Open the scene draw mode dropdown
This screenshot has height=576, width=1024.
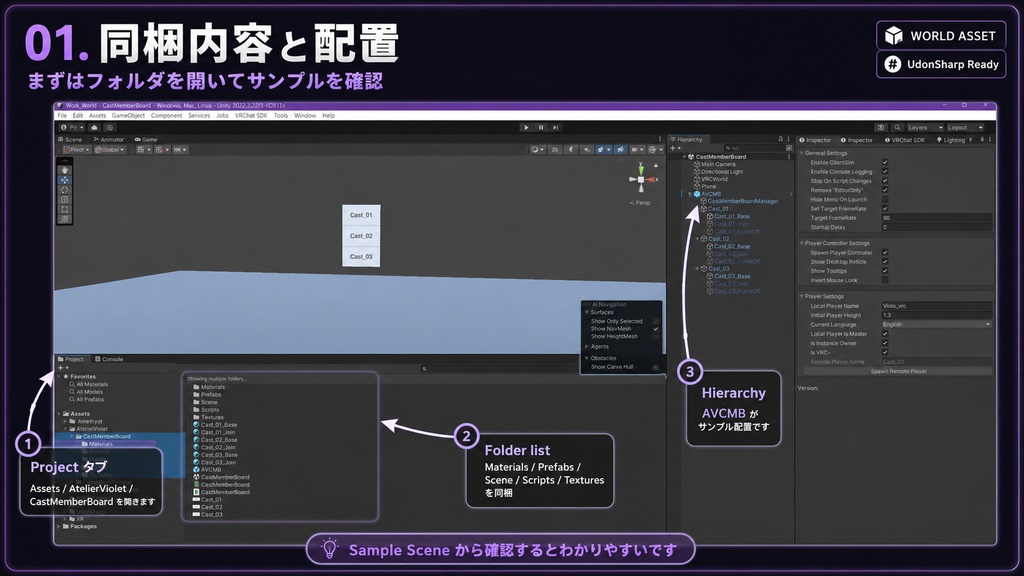pos(537,150)
